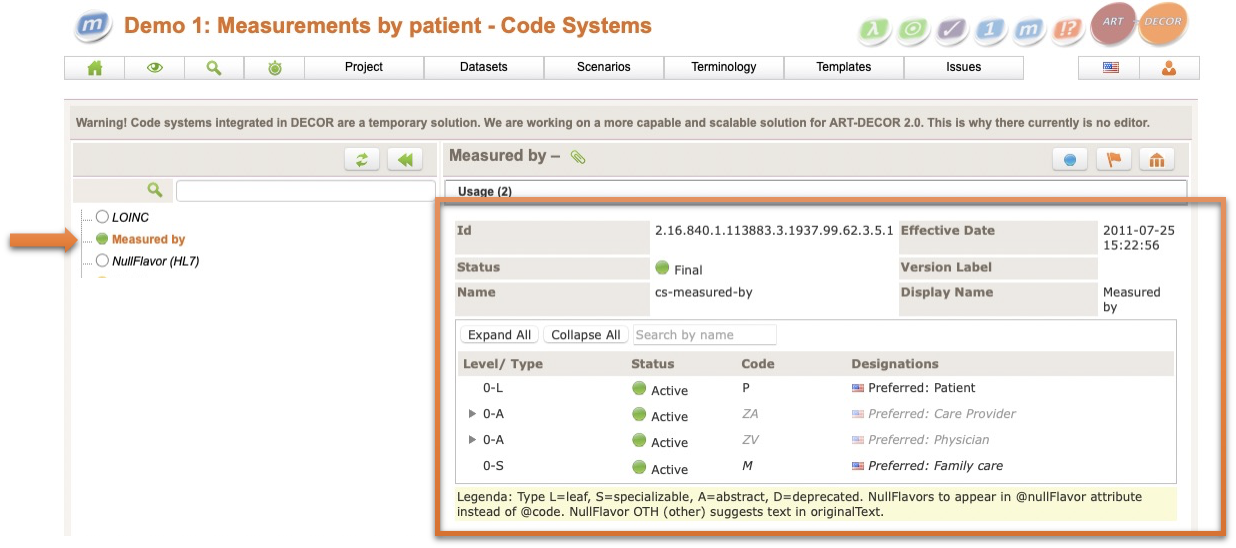Image resolution: width=1236 pixels, height=548 pixels.
Task: Click the eye icon in navigation bar
Action: click(155, 67)
